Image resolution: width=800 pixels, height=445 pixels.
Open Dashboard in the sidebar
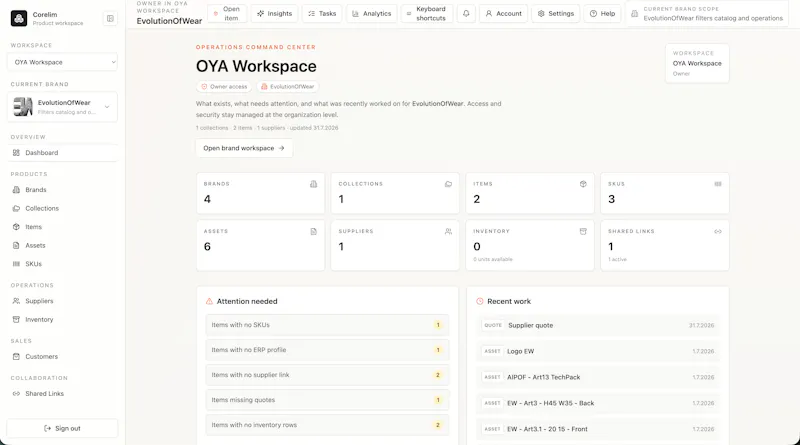pos(62,153)
